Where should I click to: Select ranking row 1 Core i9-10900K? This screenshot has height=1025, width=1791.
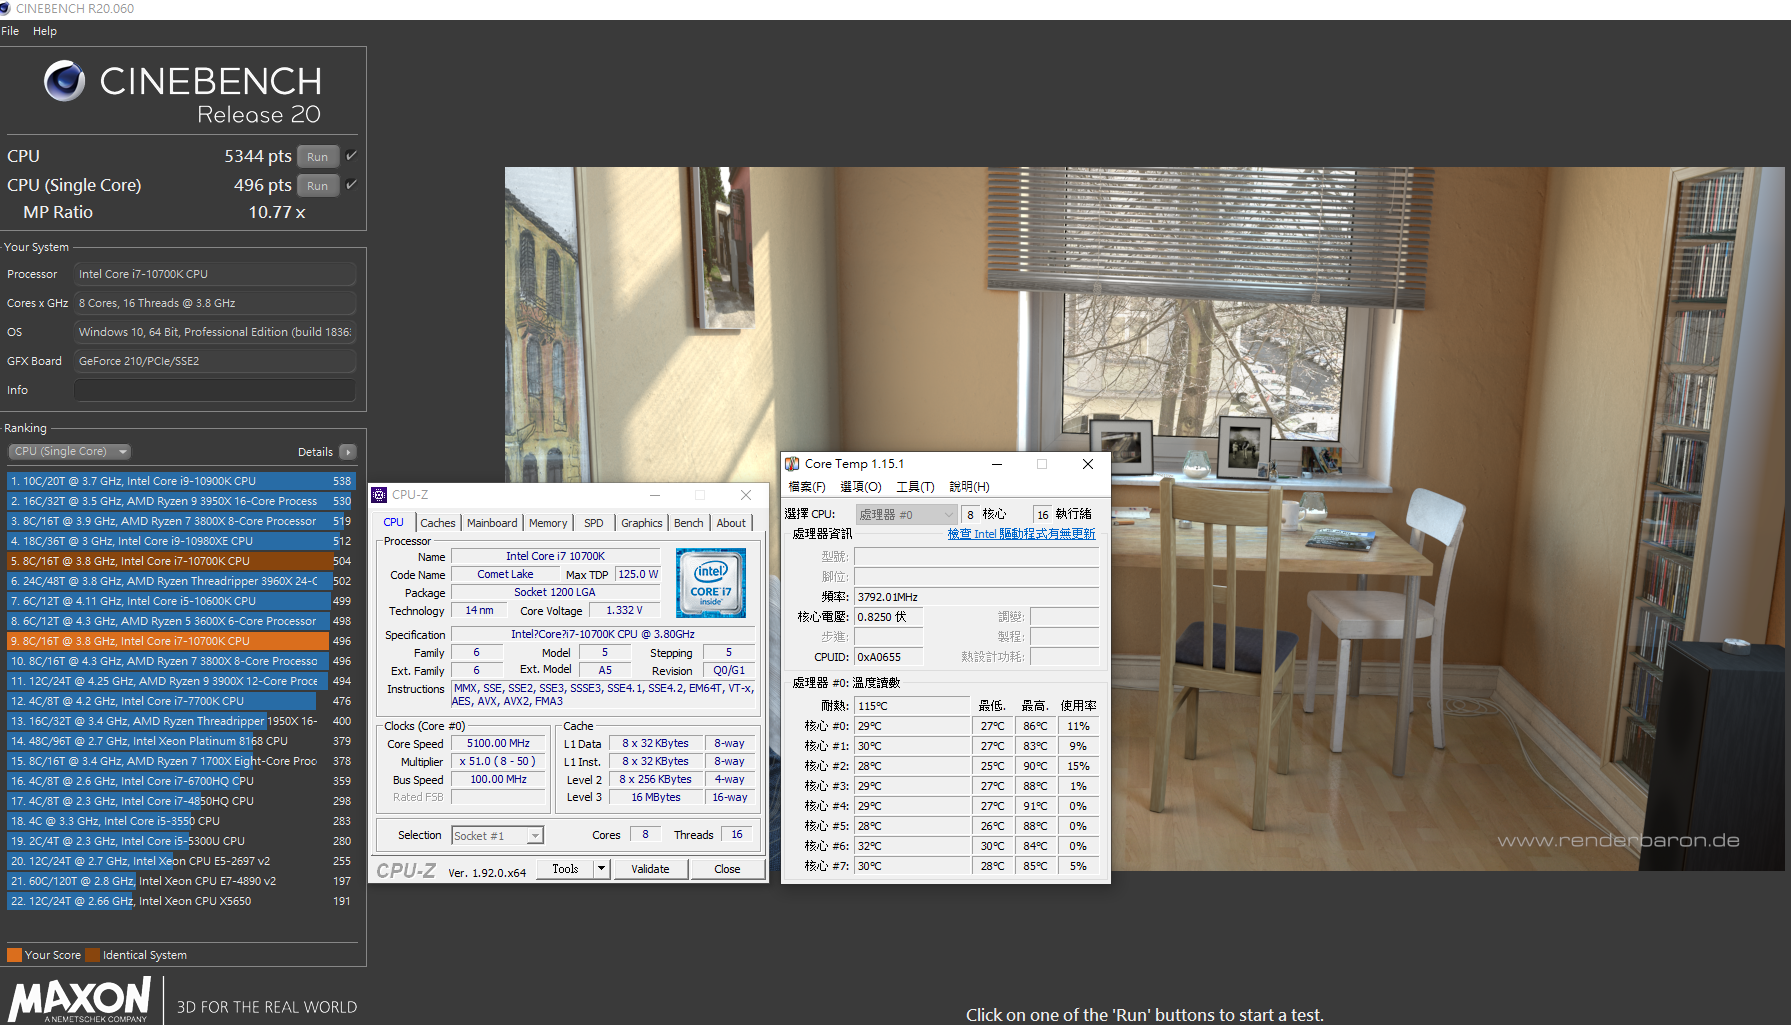tap(180, 481)
